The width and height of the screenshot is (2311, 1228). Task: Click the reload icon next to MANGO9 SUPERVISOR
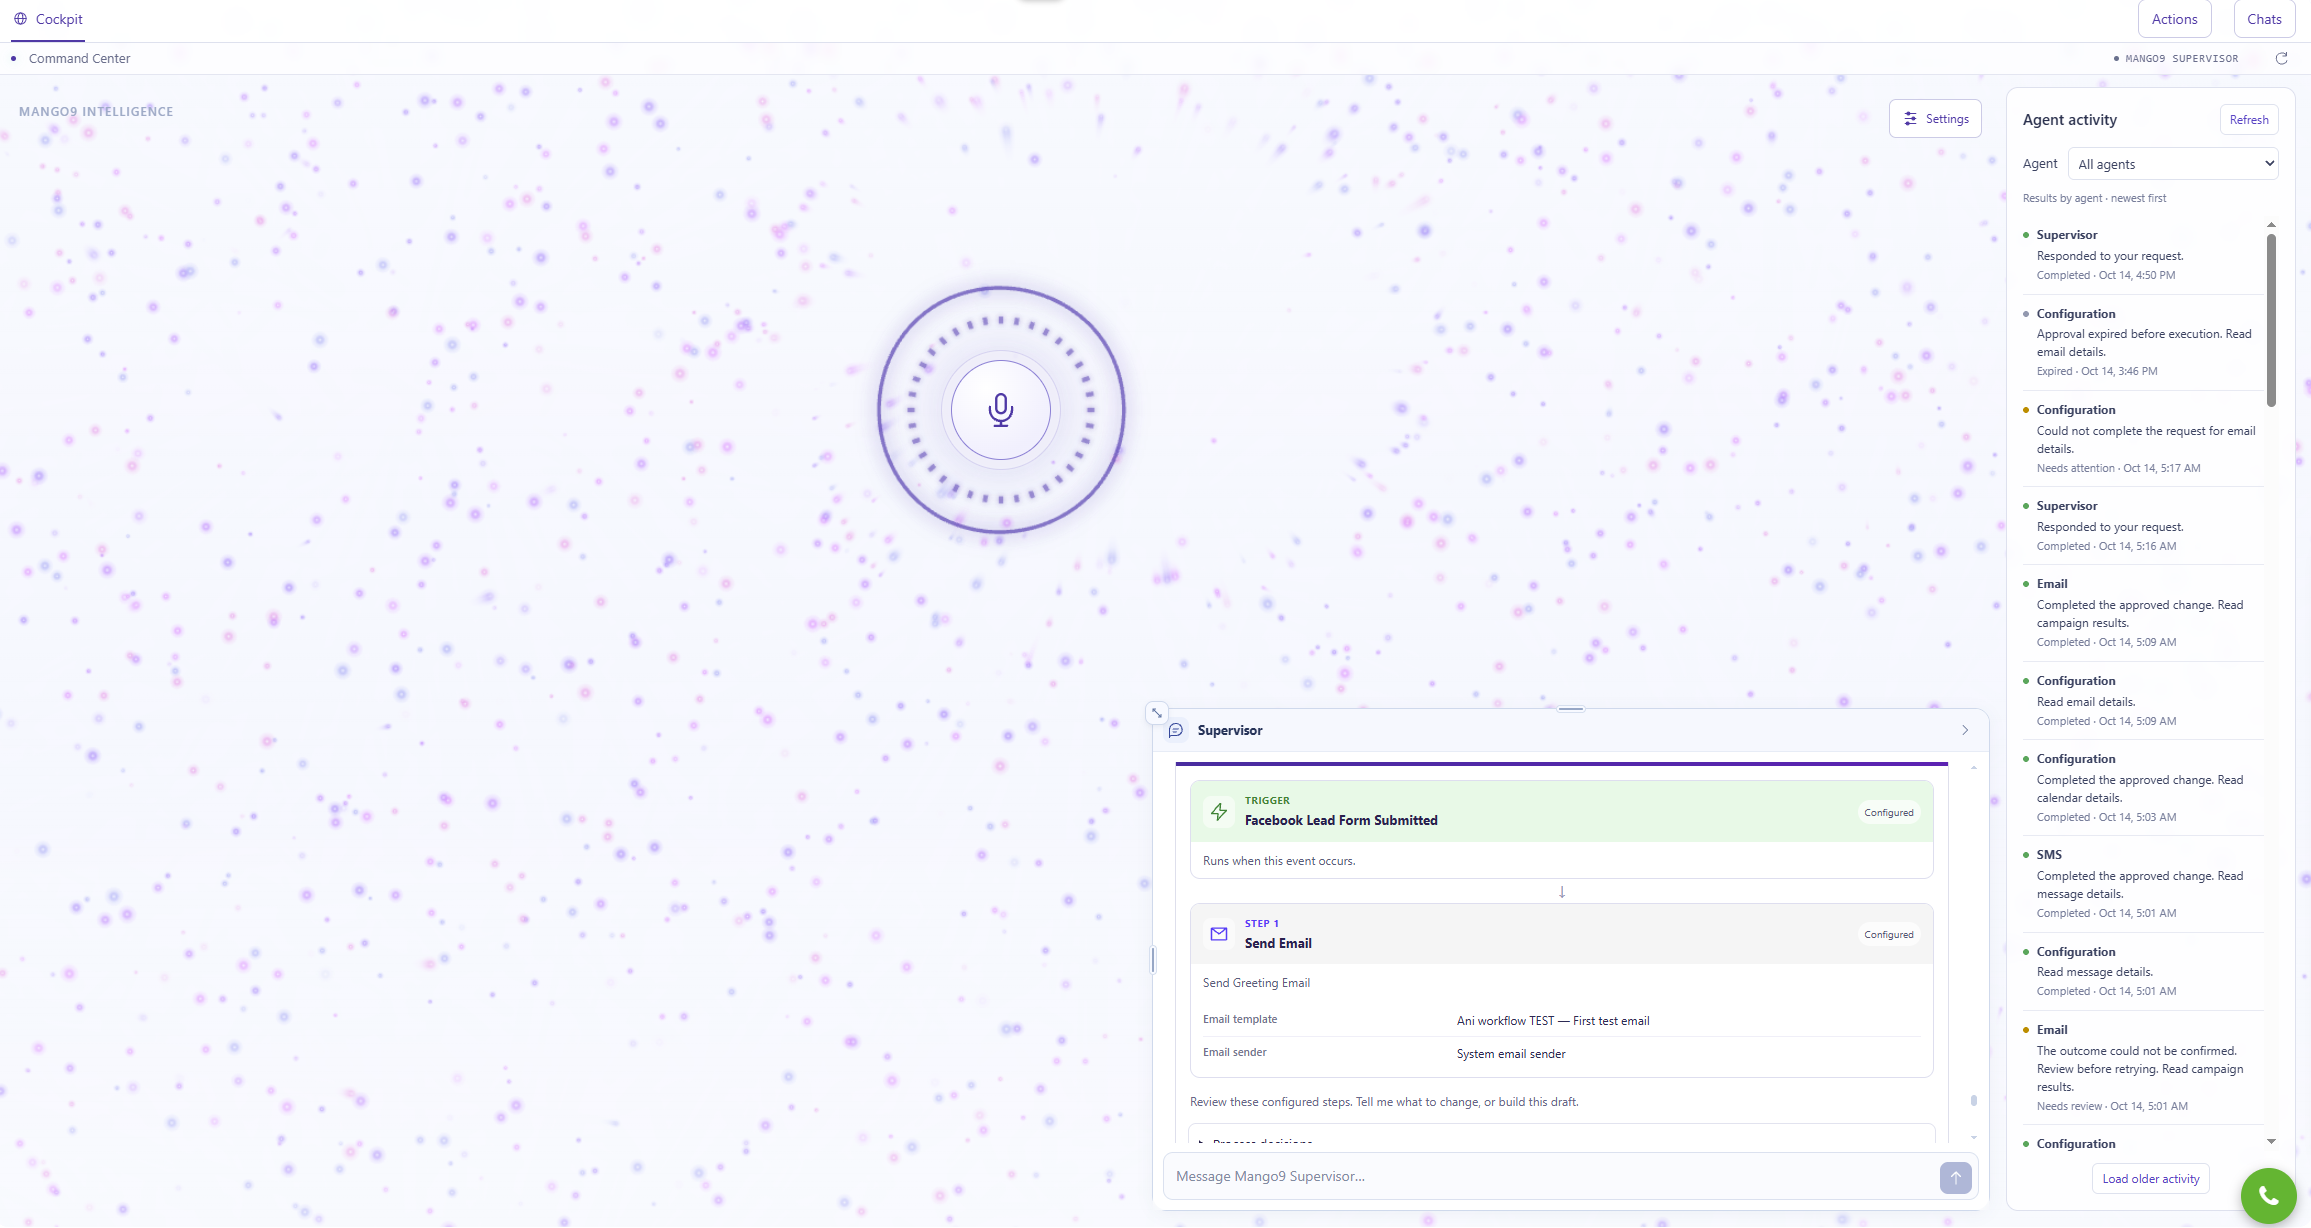click(x=2282, y=58)
